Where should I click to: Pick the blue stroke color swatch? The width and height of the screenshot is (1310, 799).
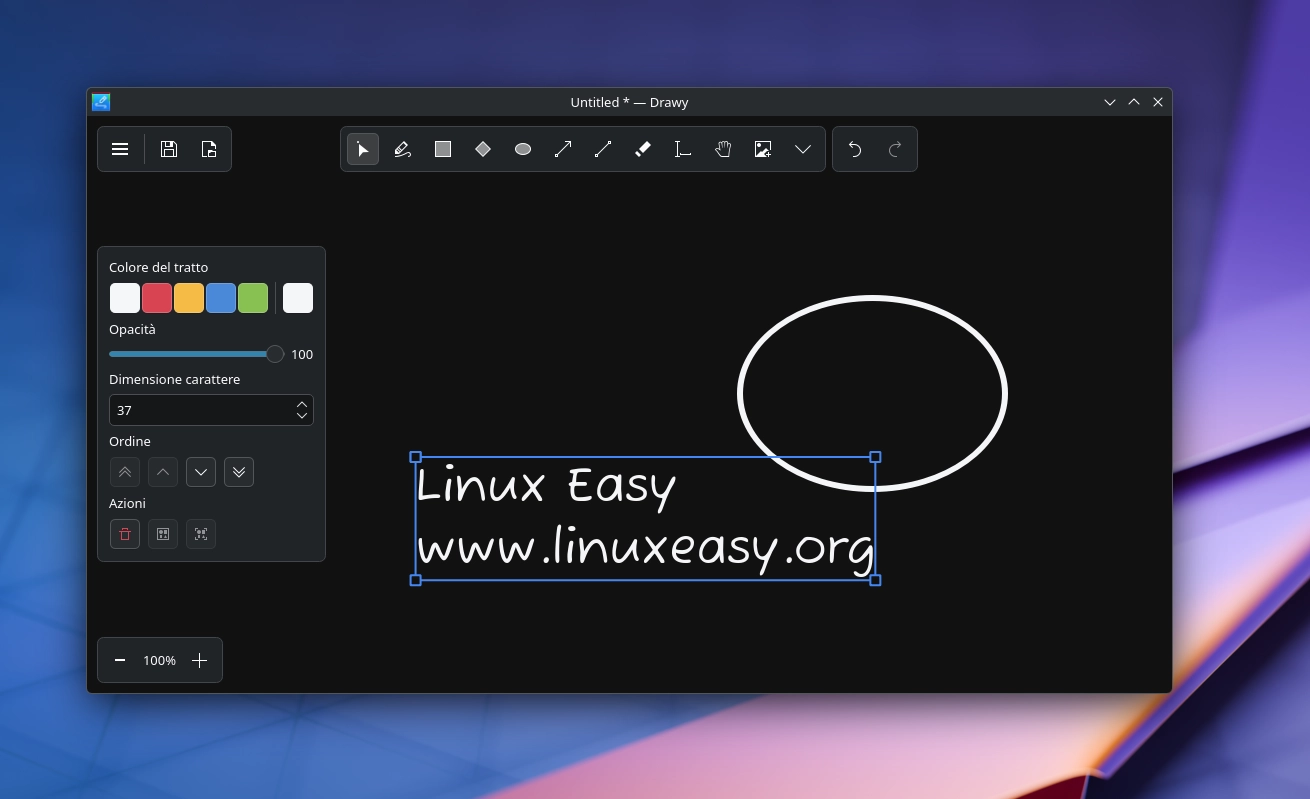click(x=221, y=298)
